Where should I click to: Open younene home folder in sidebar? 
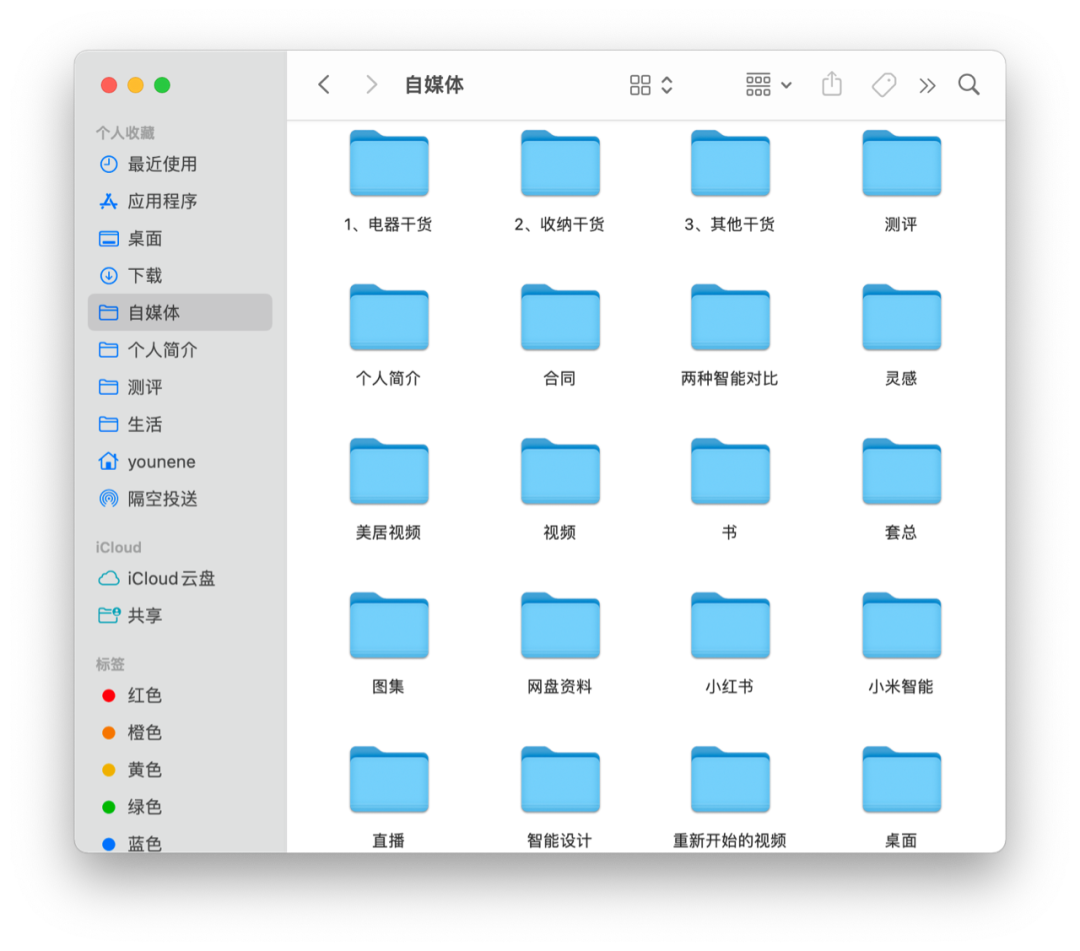[180, 461]
